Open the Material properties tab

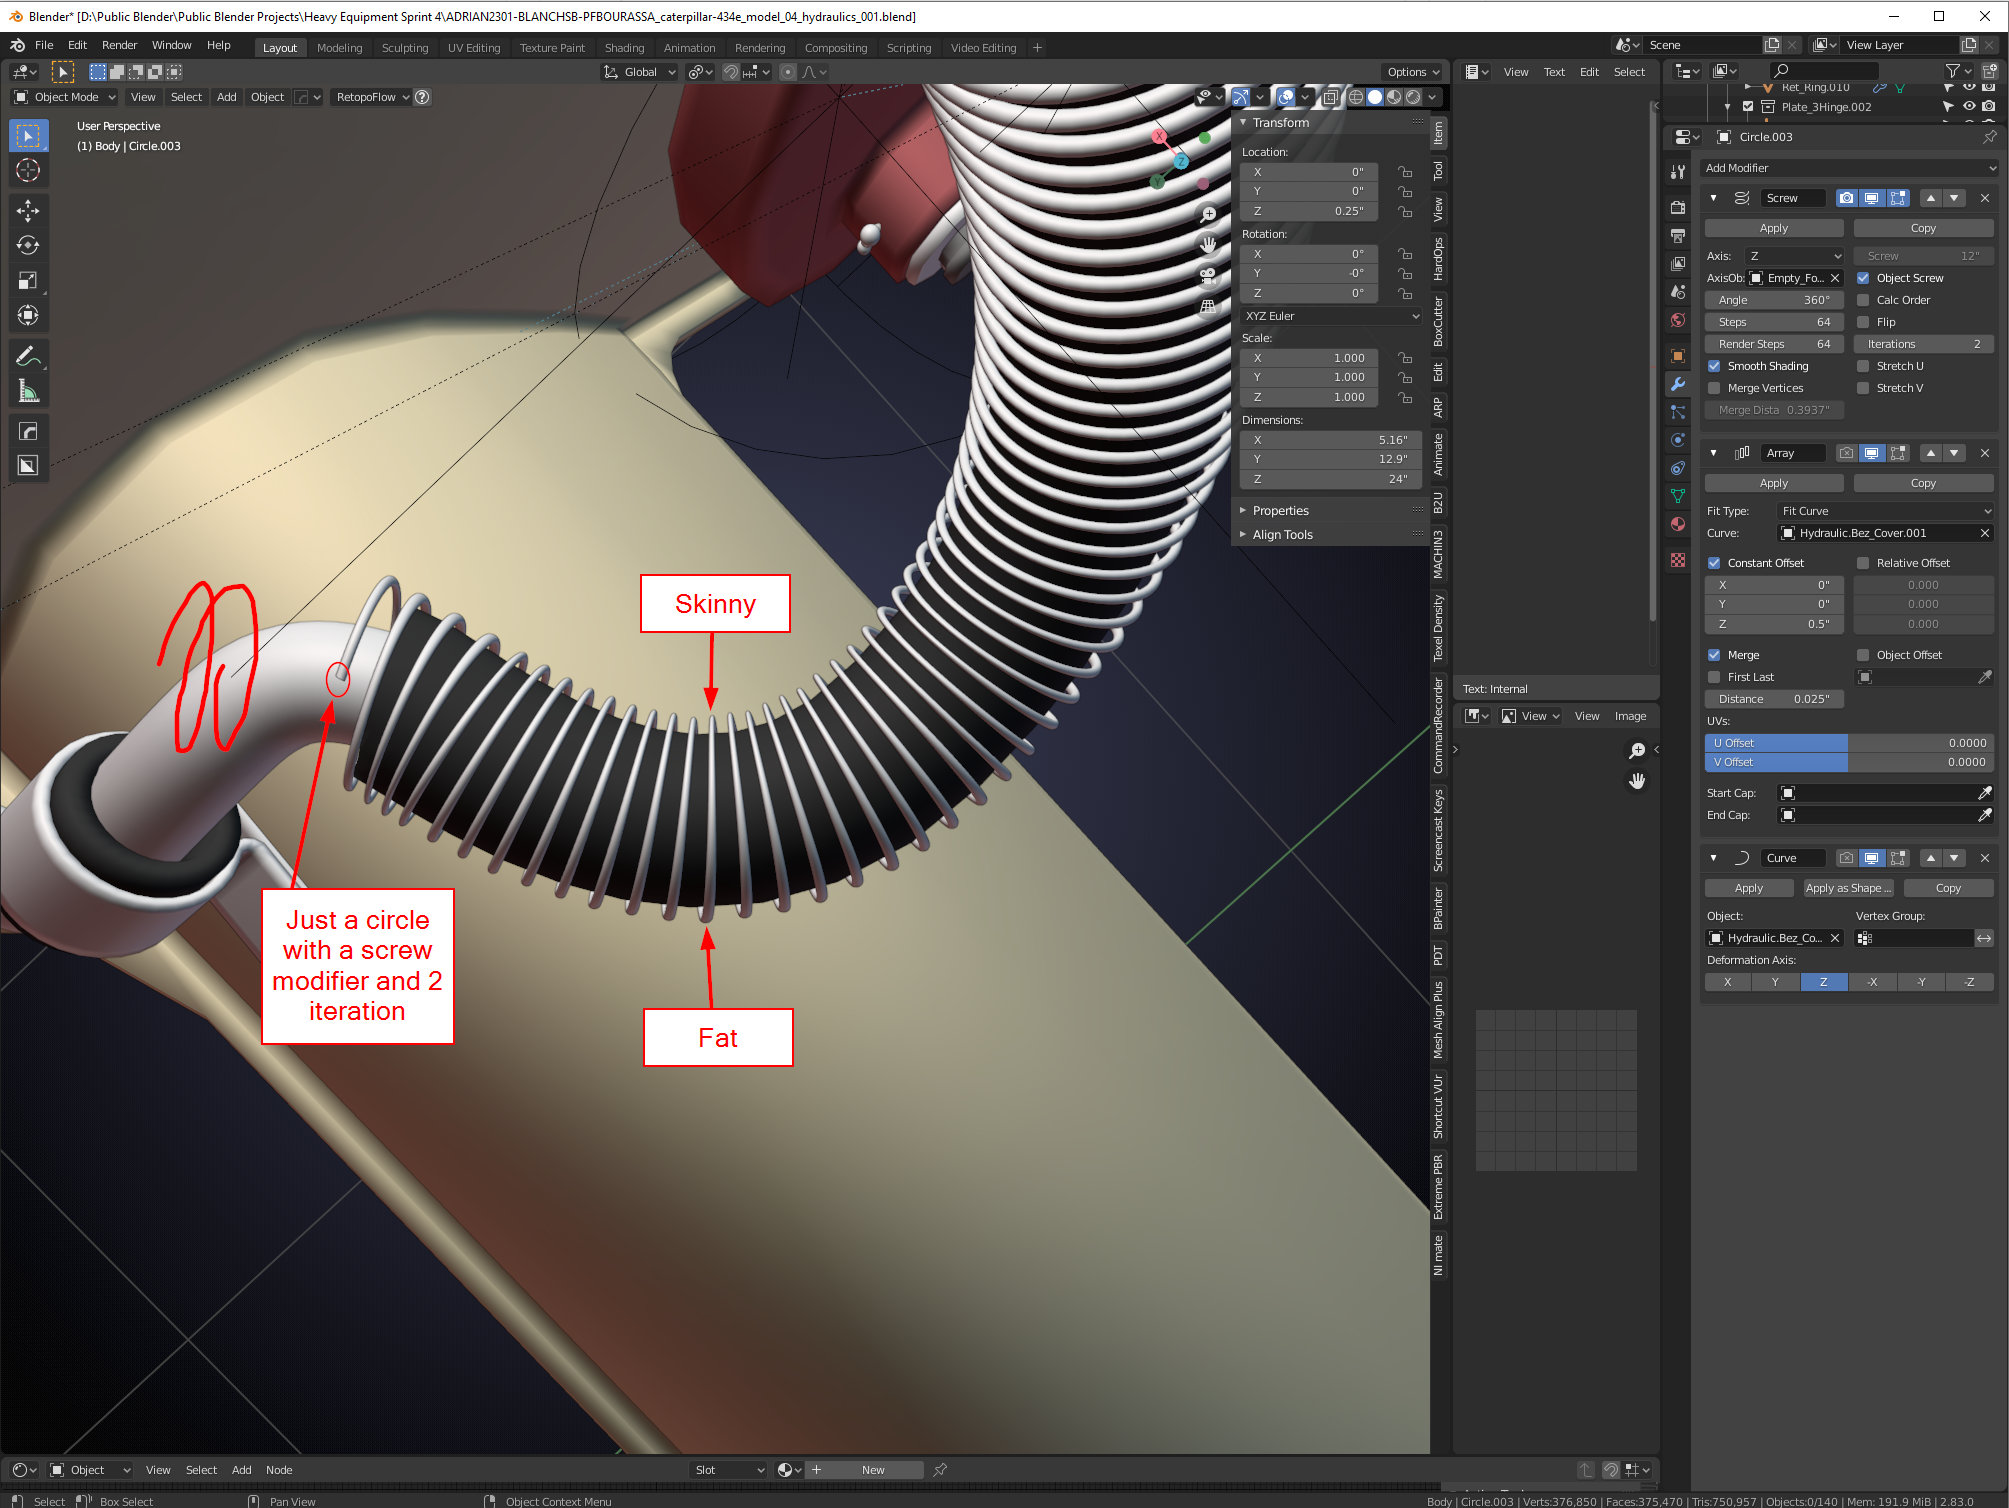1678,524
